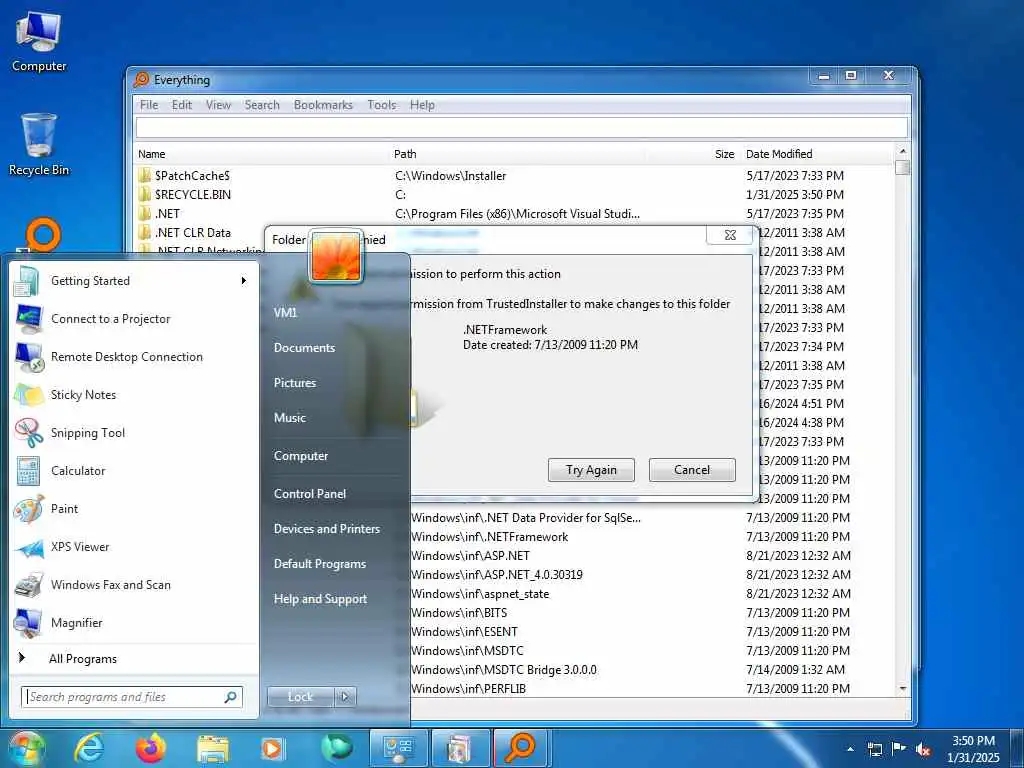Select the $PatchCache$ folder row
This screenshot has height=768, width=1024.
tap(515, 176)
